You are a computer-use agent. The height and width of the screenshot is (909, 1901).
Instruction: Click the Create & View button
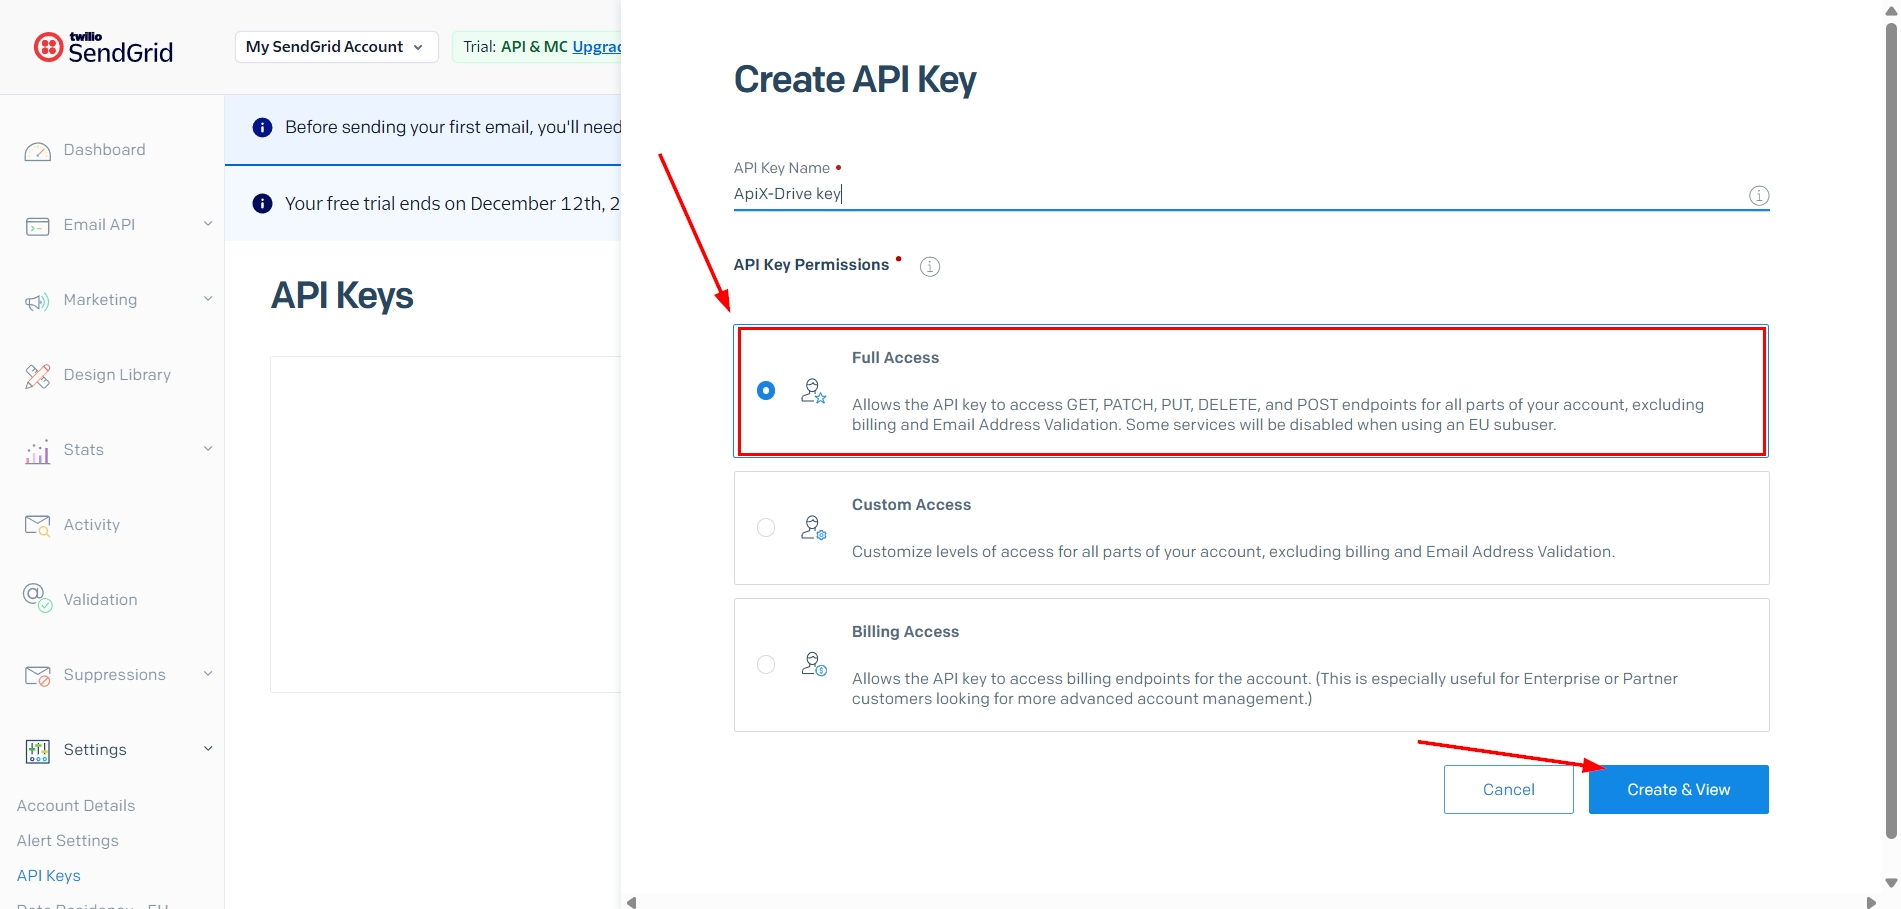pos(1678,790)
